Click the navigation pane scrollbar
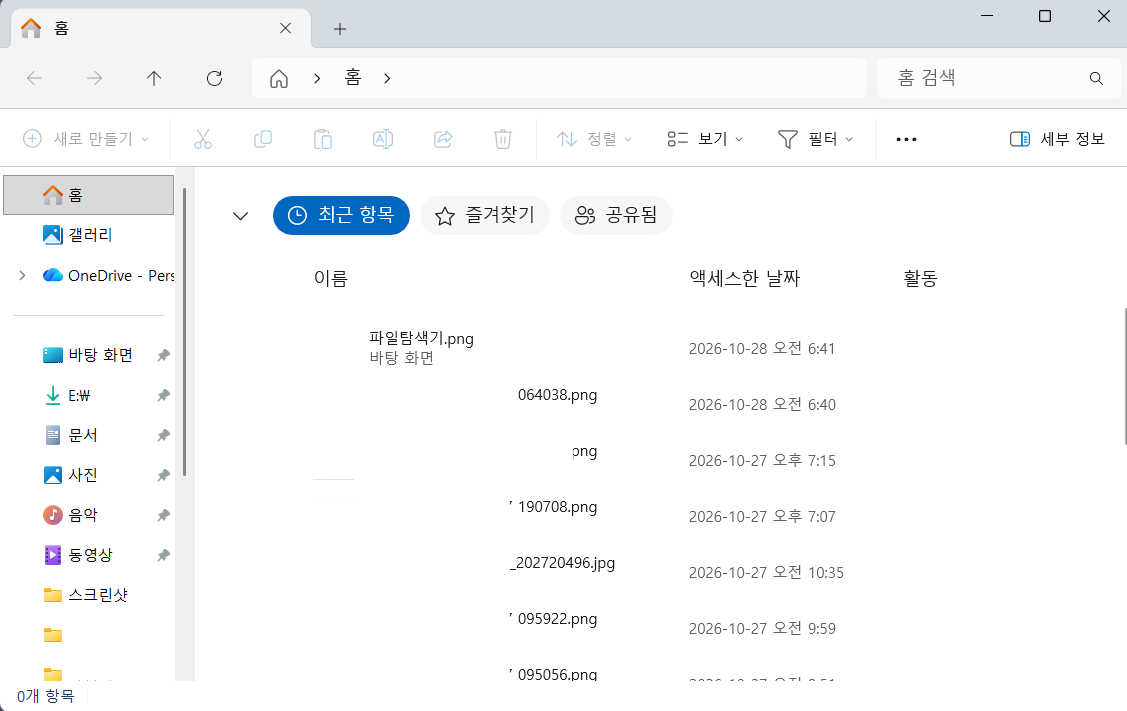This screenshot has height=711, width=1127. [185, 331]
